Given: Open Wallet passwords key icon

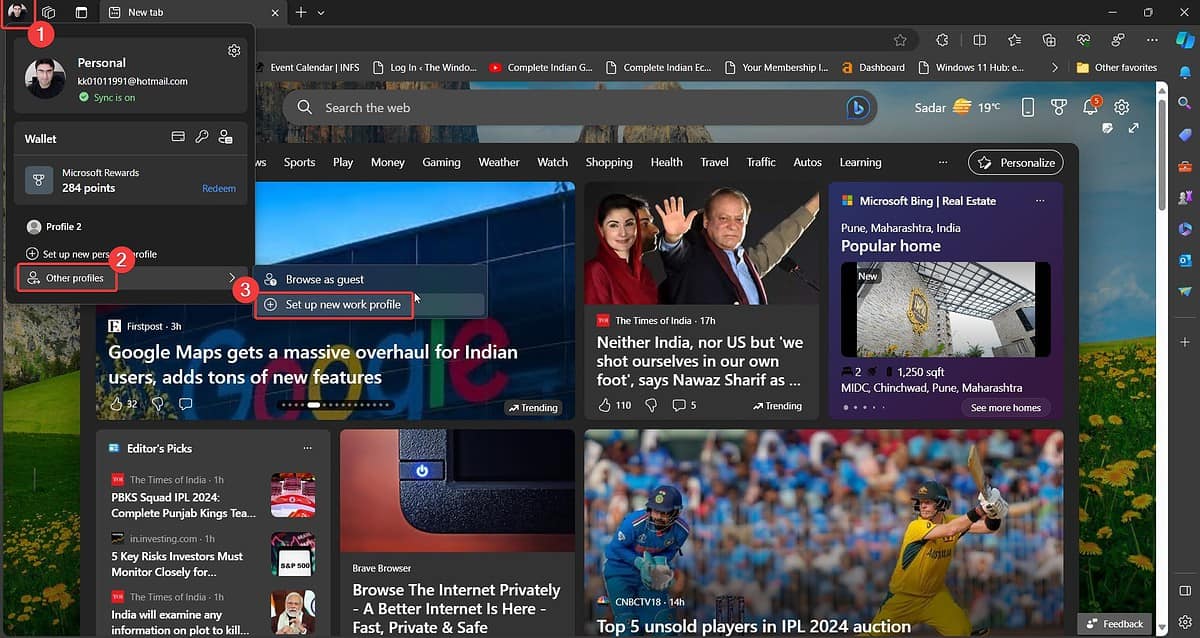Looking at the screenshot, I should click(202, 137).
